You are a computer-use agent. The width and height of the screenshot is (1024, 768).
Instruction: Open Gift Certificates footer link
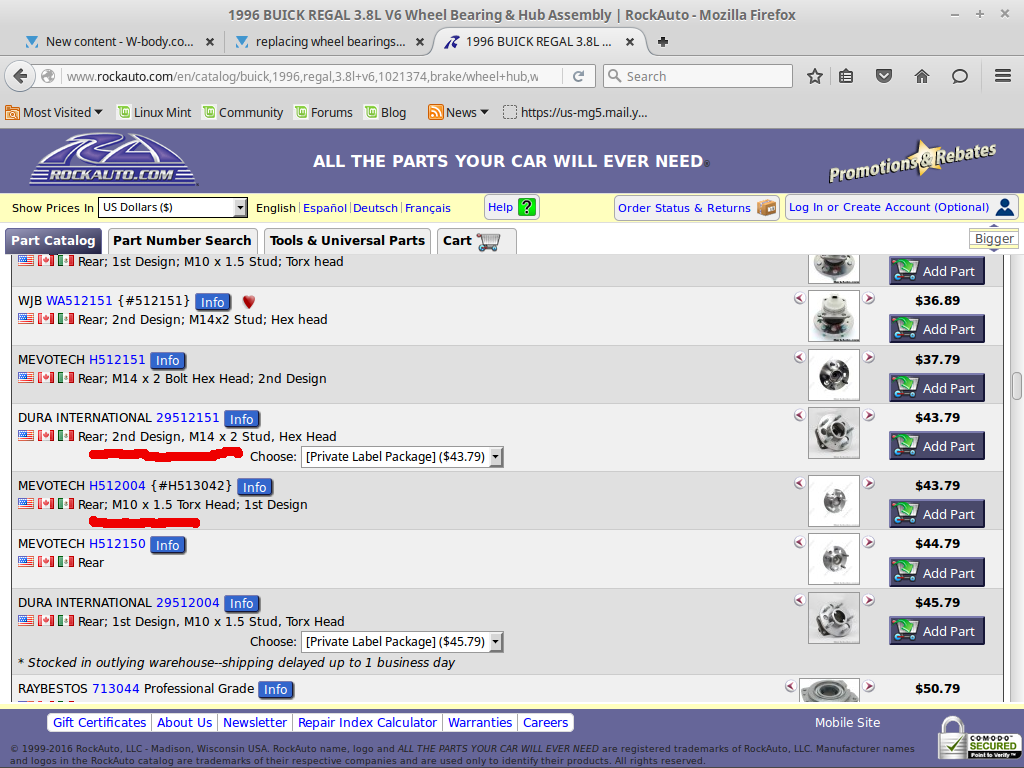tap(99, 722)
